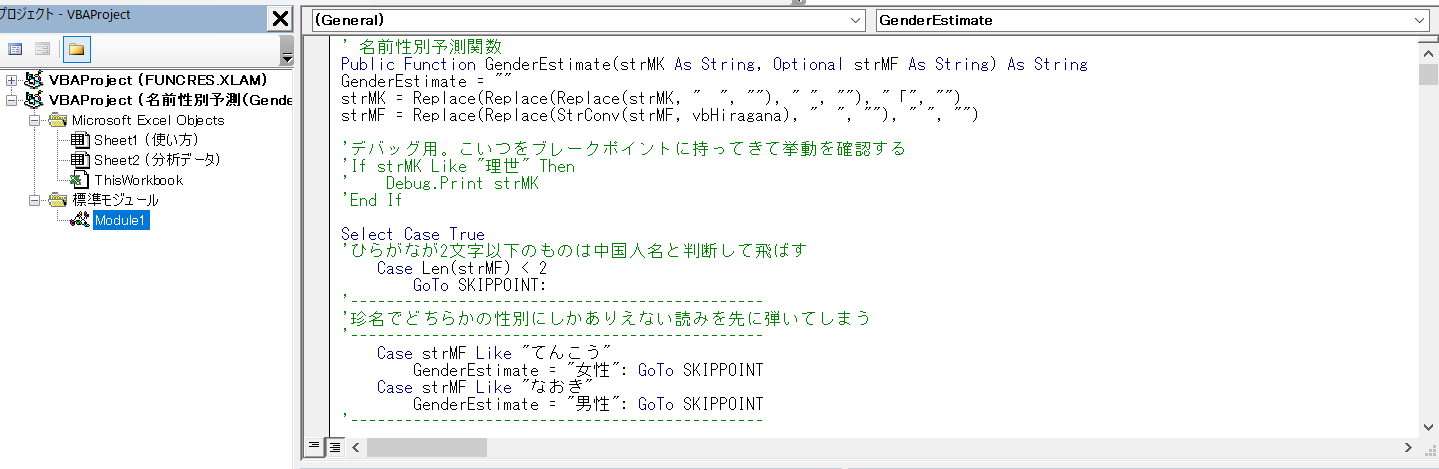Click the Case strMF Like "てんこう" line
This screenshot has height=469, width=1439.
493,353
